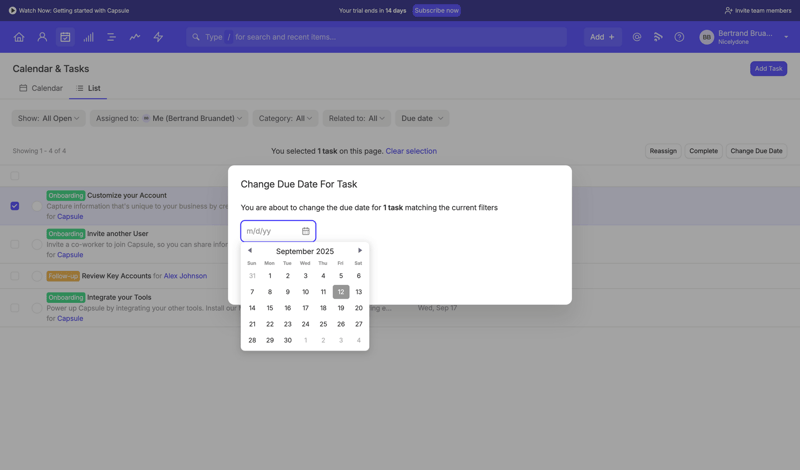Open the Home dashboard icon
Viewport: 800px width, 470px height.
19,37
